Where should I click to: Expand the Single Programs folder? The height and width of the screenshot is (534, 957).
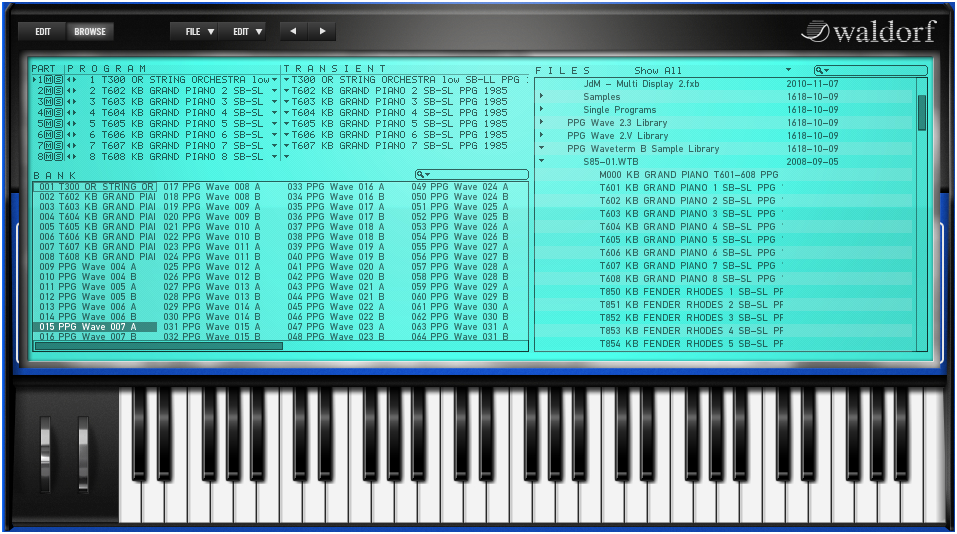point(541,109)
